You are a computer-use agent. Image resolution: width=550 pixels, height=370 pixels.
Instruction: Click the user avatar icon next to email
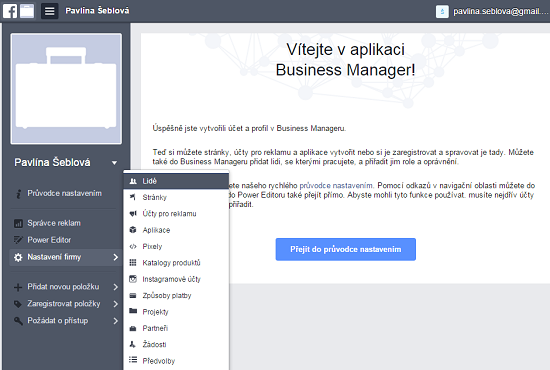tap(442, 11)
